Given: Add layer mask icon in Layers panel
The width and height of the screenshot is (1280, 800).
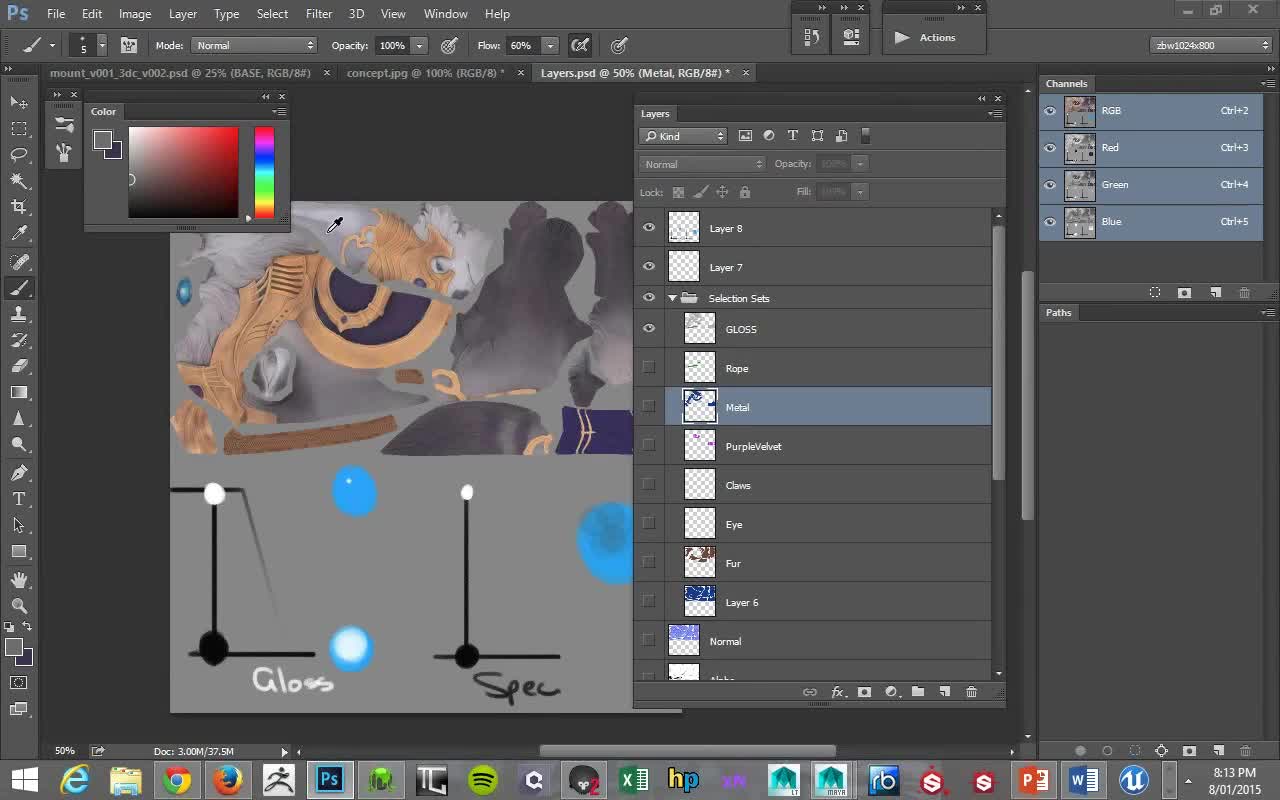Looking at the screenshot, I should pyautogui.click(x=864, y=692).
